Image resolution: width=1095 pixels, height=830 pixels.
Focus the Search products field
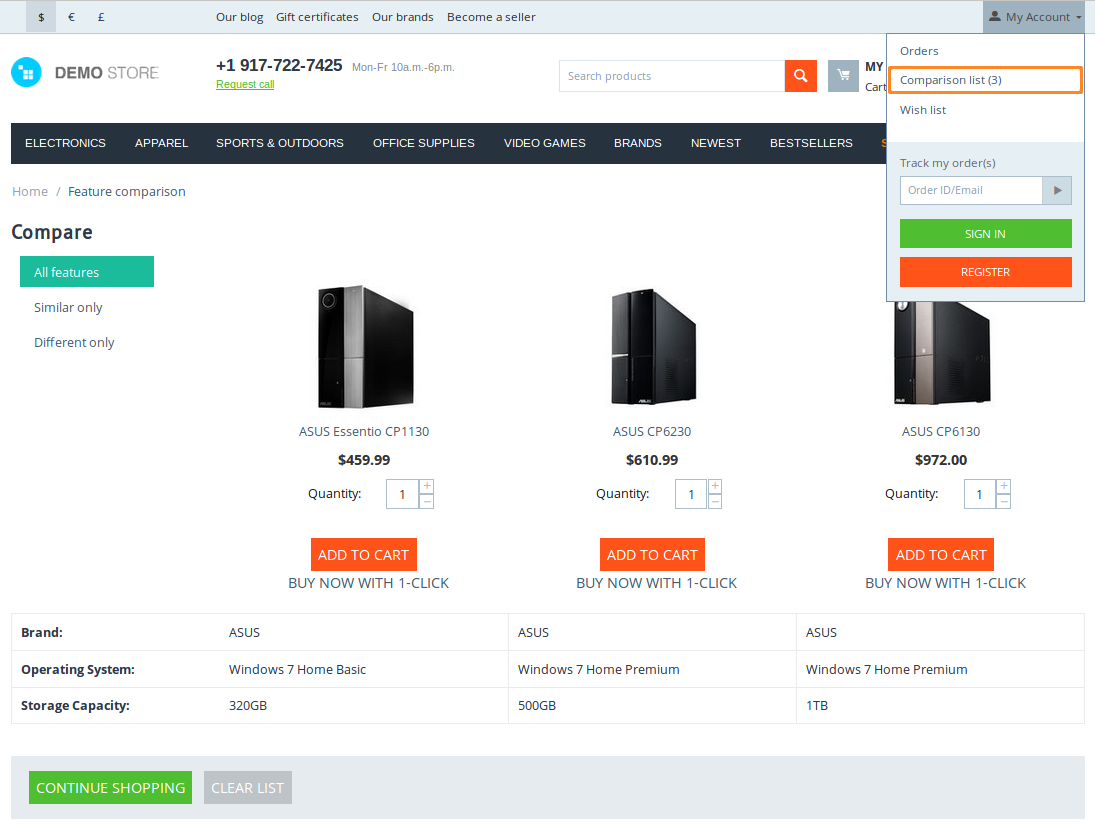(x=672, y=76)
